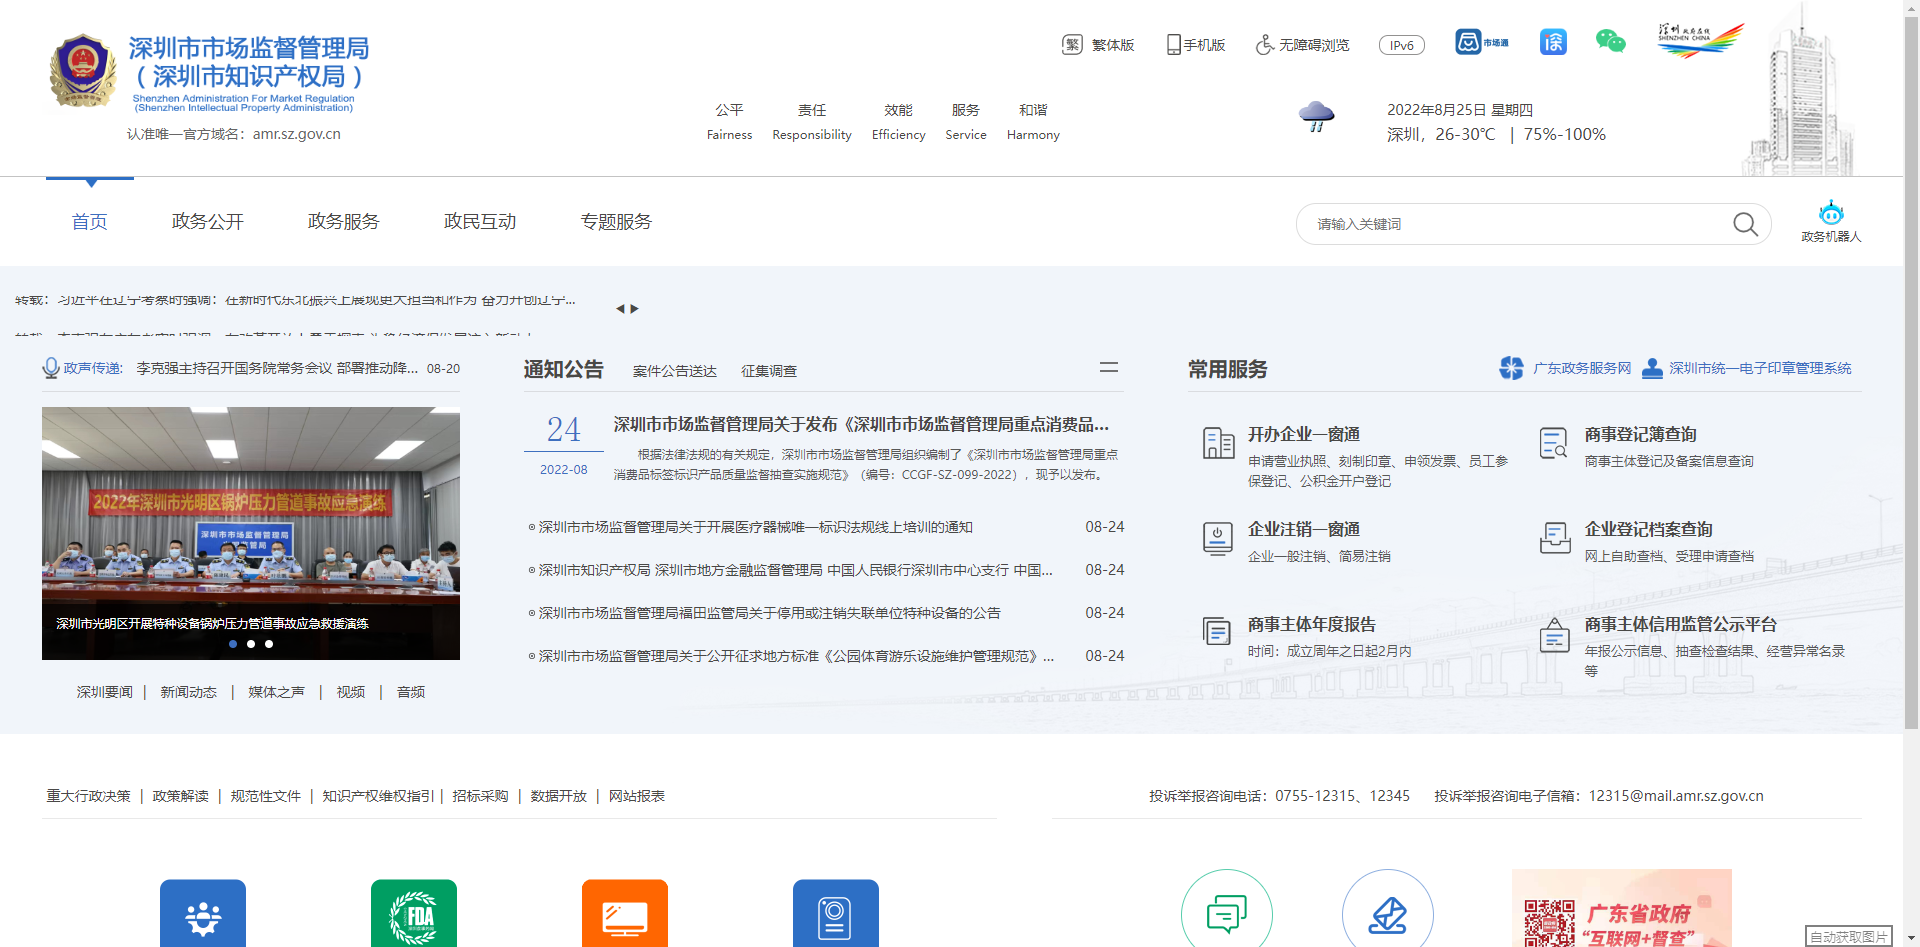Open the green FDA tile
The width and height of the screenshot is (1920, 947).
(414, 913)
